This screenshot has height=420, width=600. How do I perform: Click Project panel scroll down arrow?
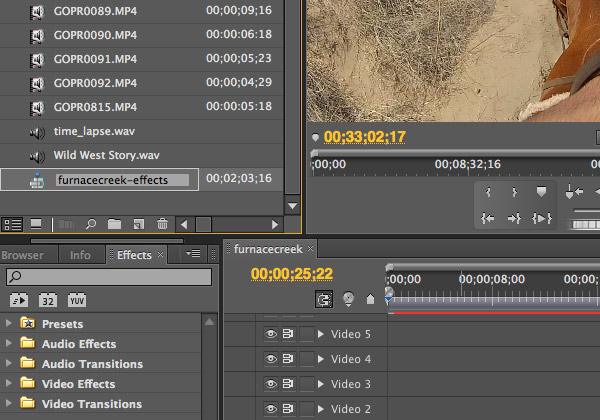[x=292, y=206]
